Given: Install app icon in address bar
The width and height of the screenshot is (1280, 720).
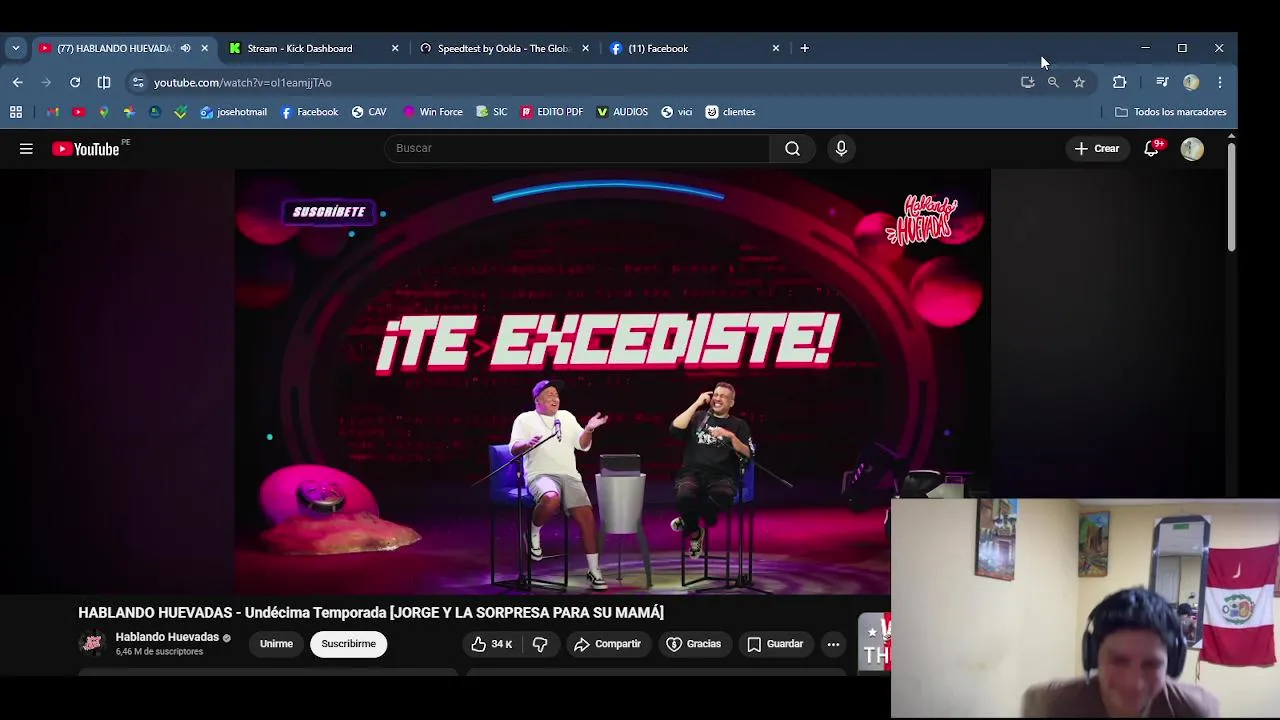Looking at the screenshot, I should point(1027,82).
